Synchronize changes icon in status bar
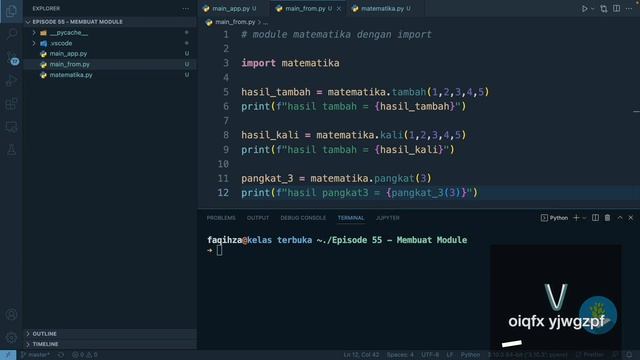640x360 pixels. pyautogui.click(x=61, y=355)
